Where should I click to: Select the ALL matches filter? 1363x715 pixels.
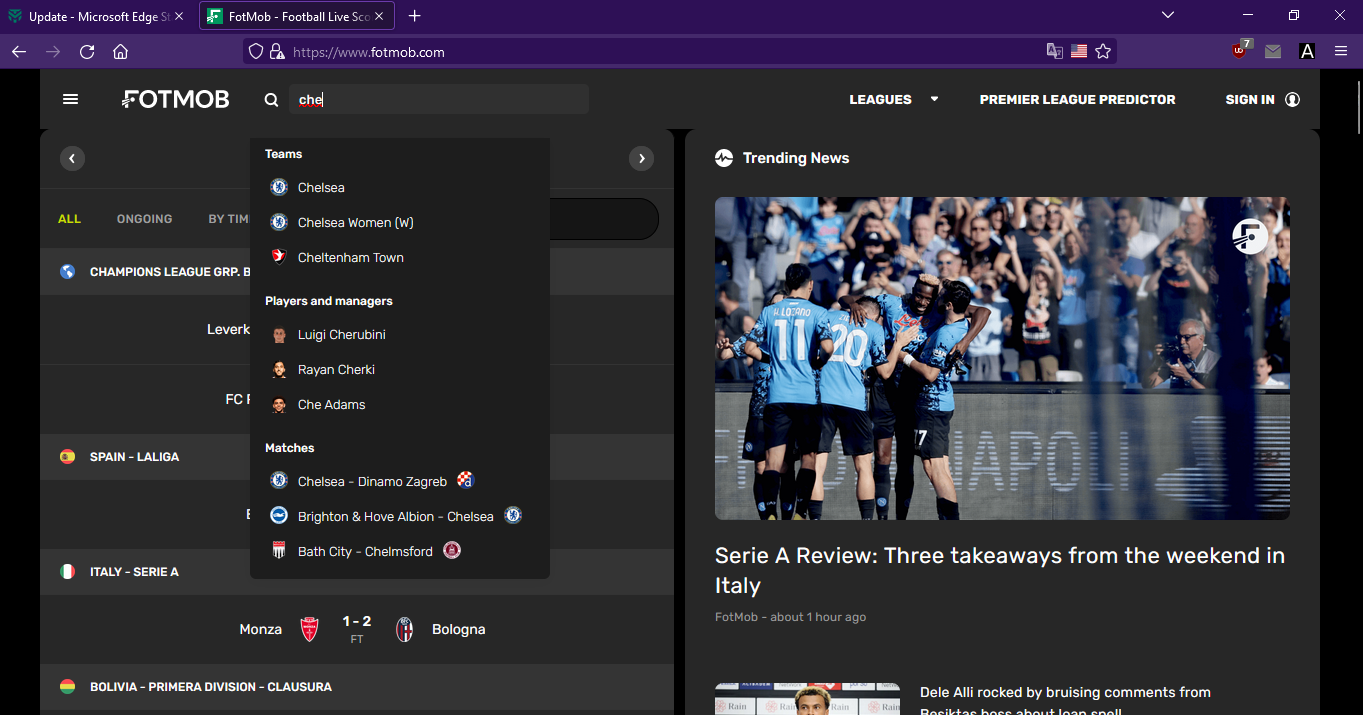pos(69,219)
